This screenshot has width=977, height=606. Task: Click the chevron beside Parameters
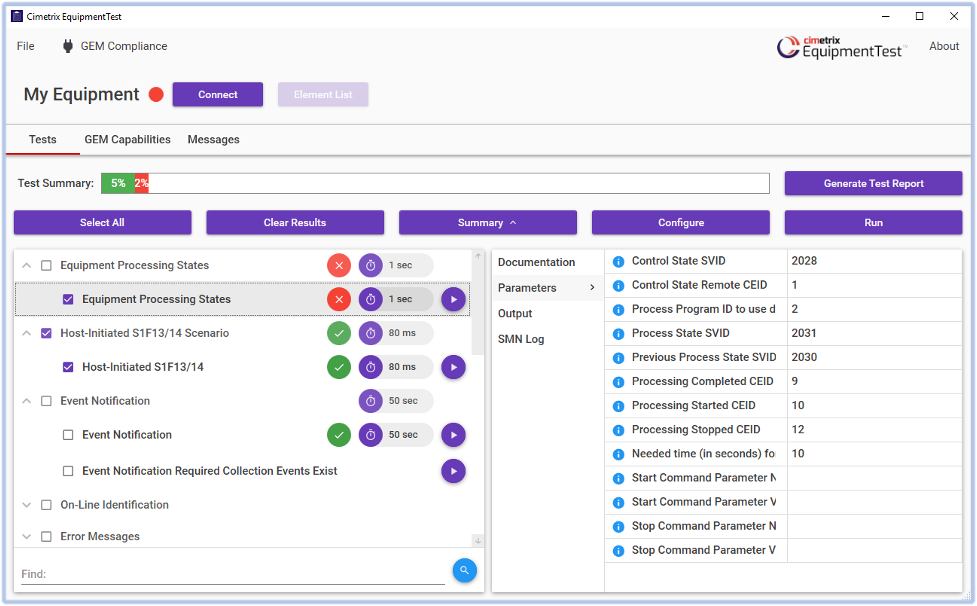tap(592, 288)
